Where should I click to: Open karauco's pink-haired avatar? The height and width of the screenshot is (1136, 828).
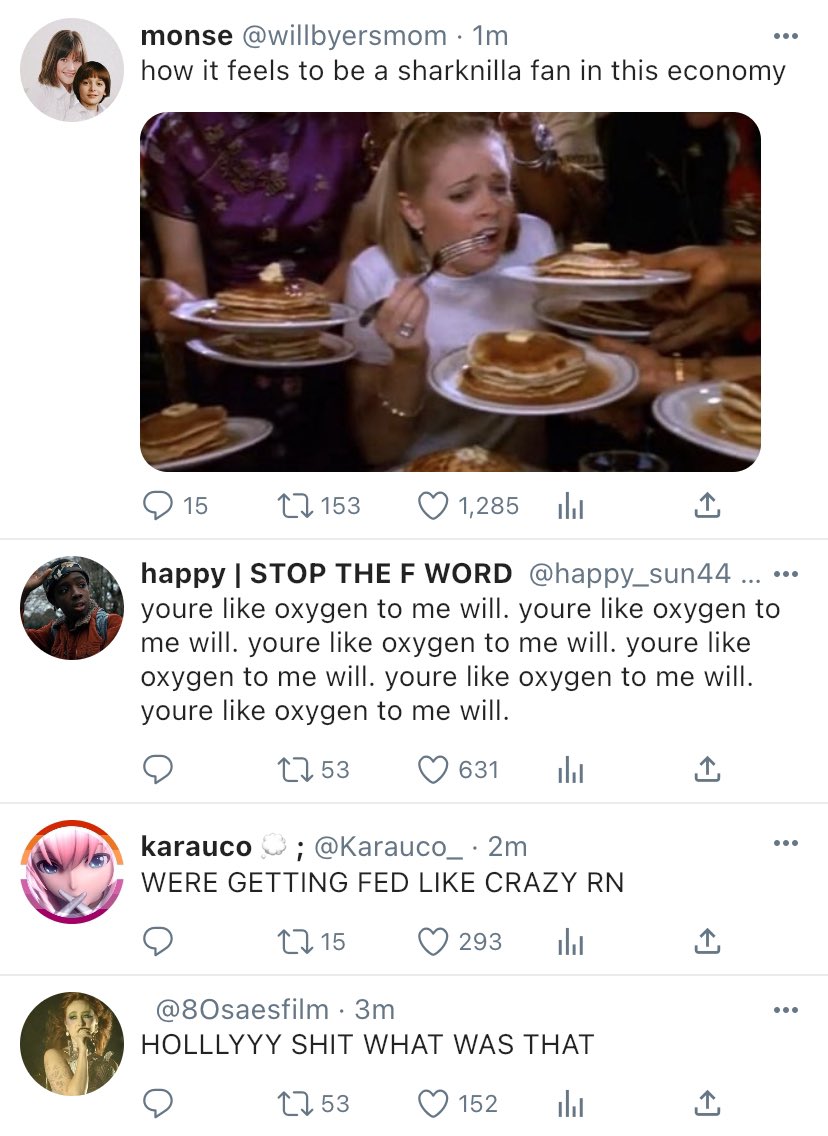coord(72,871)
